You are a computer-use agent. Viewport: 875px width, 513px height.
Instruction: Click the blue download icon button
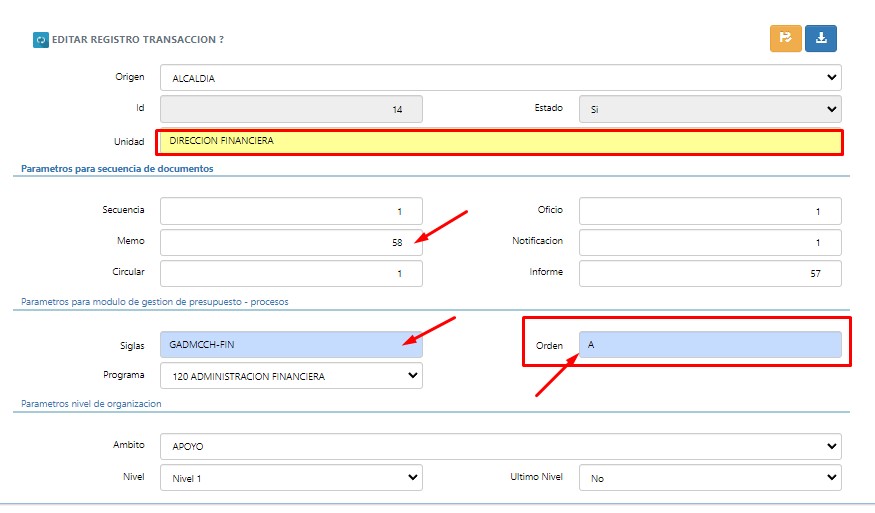click(821, 38)
